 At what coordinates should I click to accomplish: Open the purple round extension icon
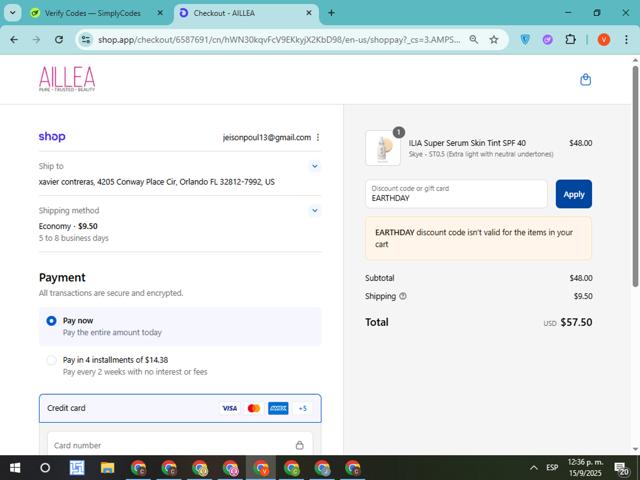[x=547, y=40]
